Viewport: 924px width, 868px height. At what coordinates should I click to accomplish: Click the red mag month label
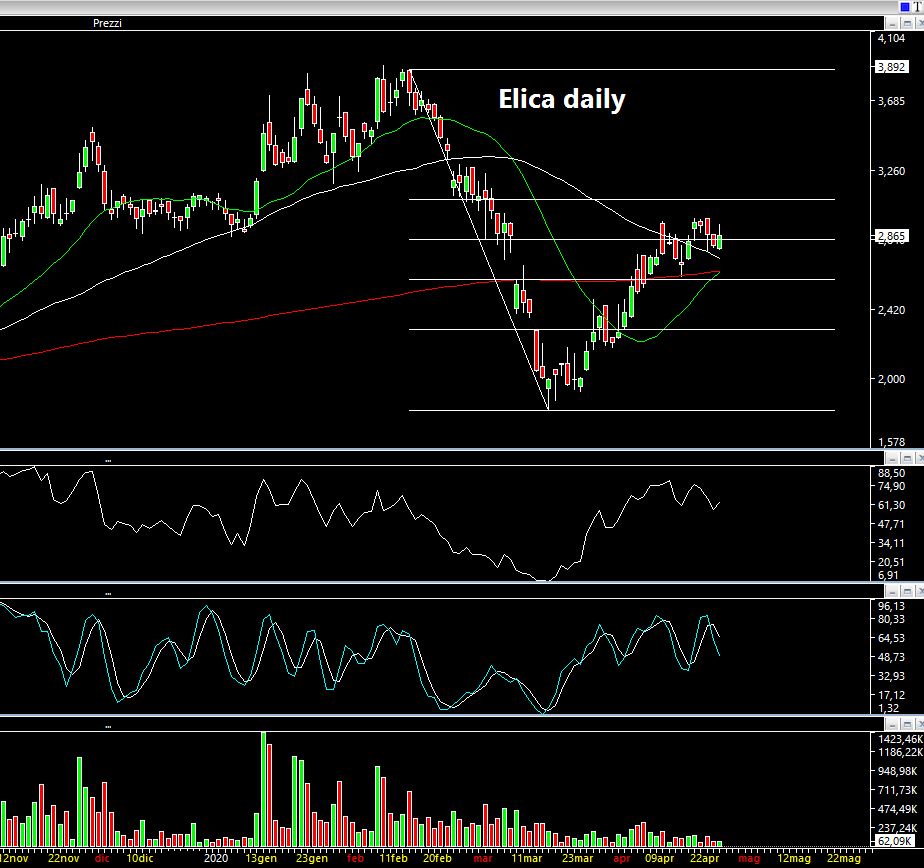pos(749,858)
